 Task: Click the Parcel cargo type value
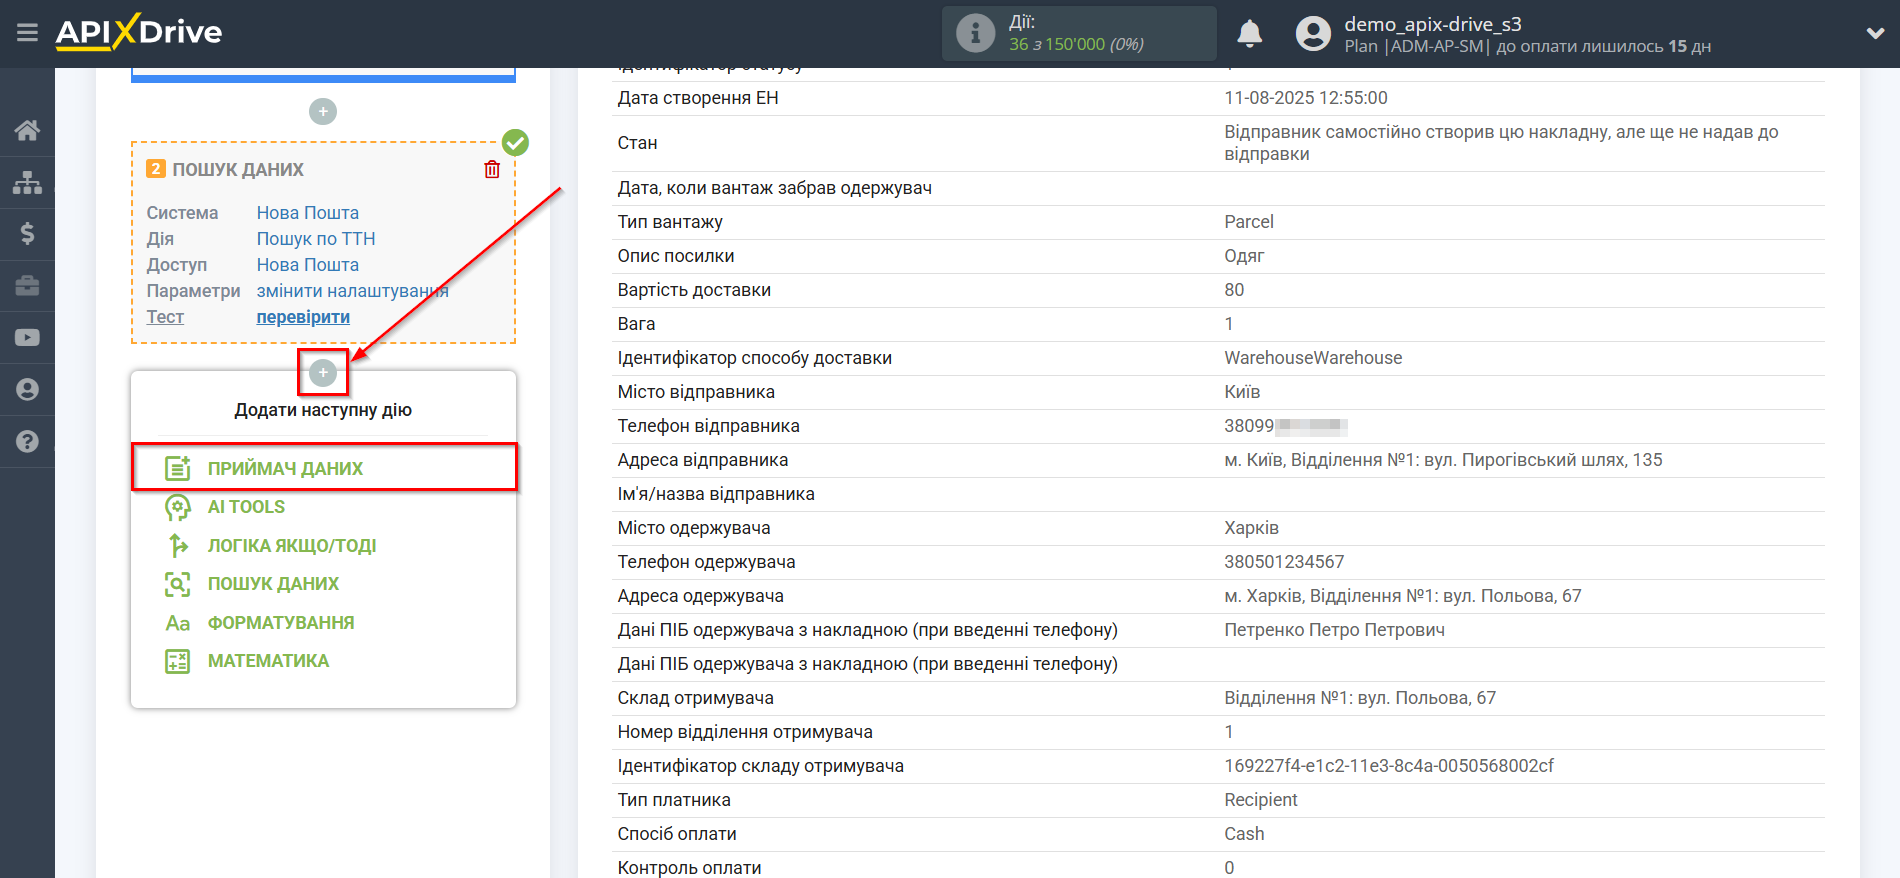click(x=1249, y=222)
